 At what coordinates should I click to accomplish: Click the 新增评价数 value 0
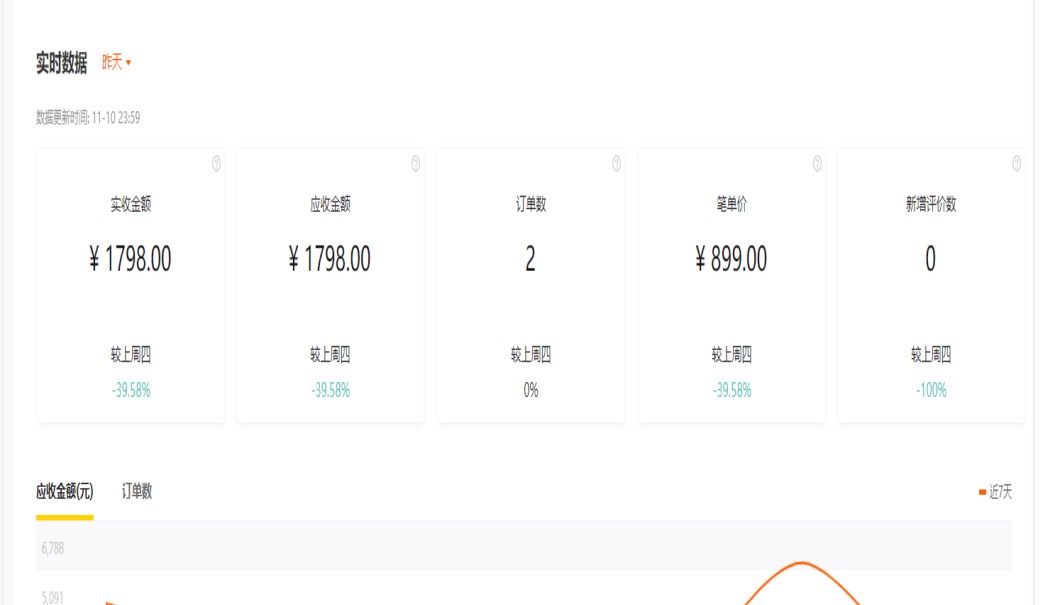(930, 260)
